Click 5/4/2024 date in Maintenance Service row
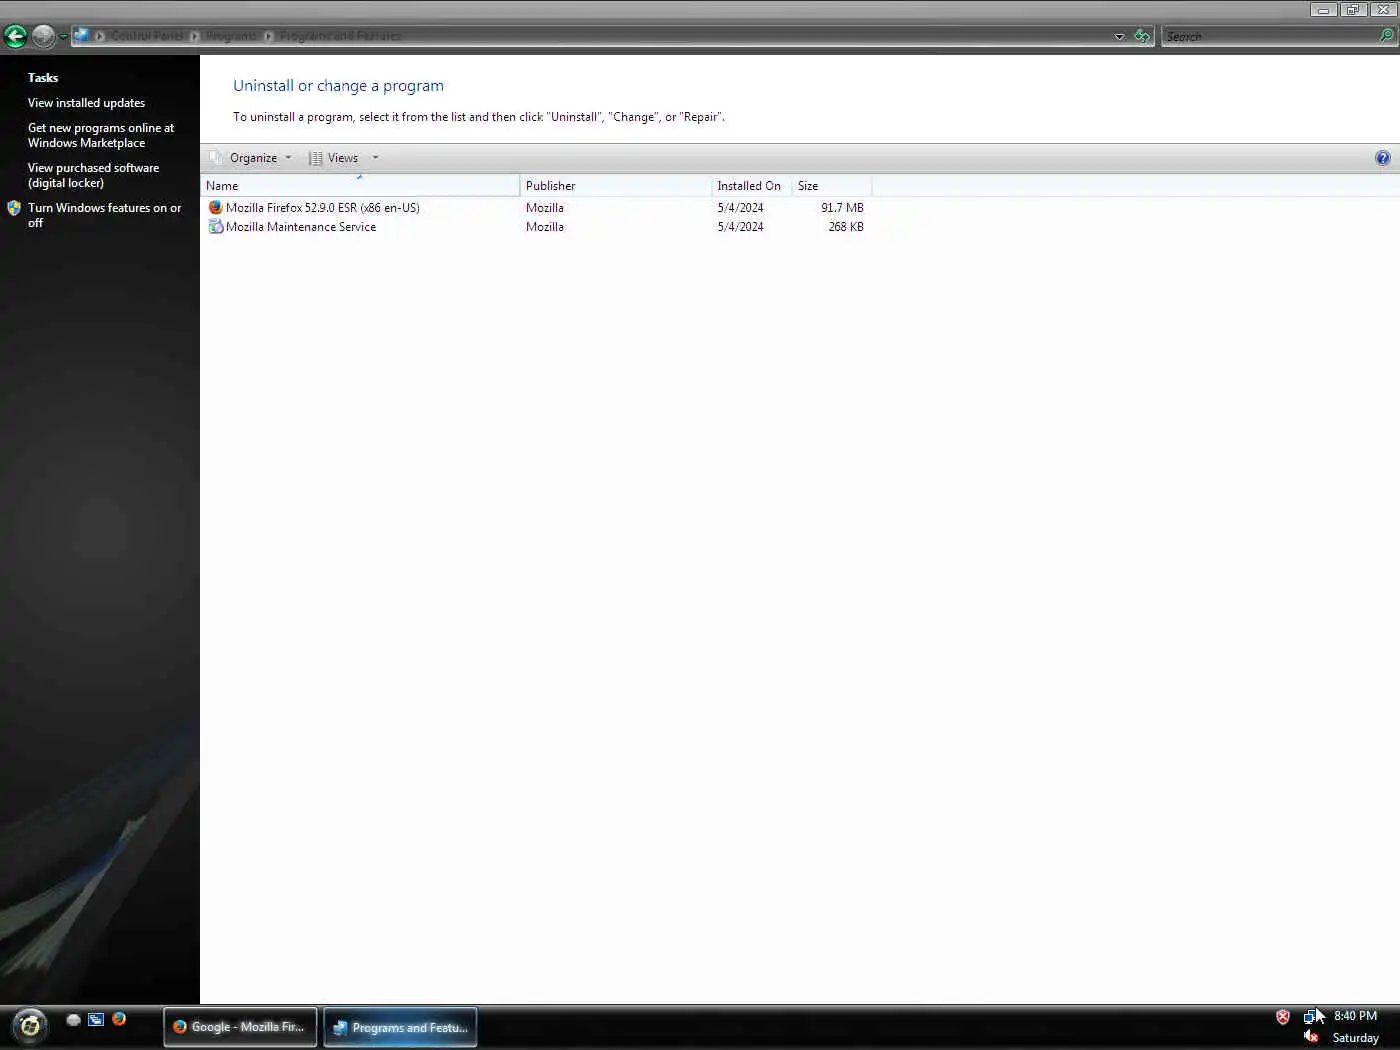Viewport: 1400px width, 1050px height. pos(740,227)
